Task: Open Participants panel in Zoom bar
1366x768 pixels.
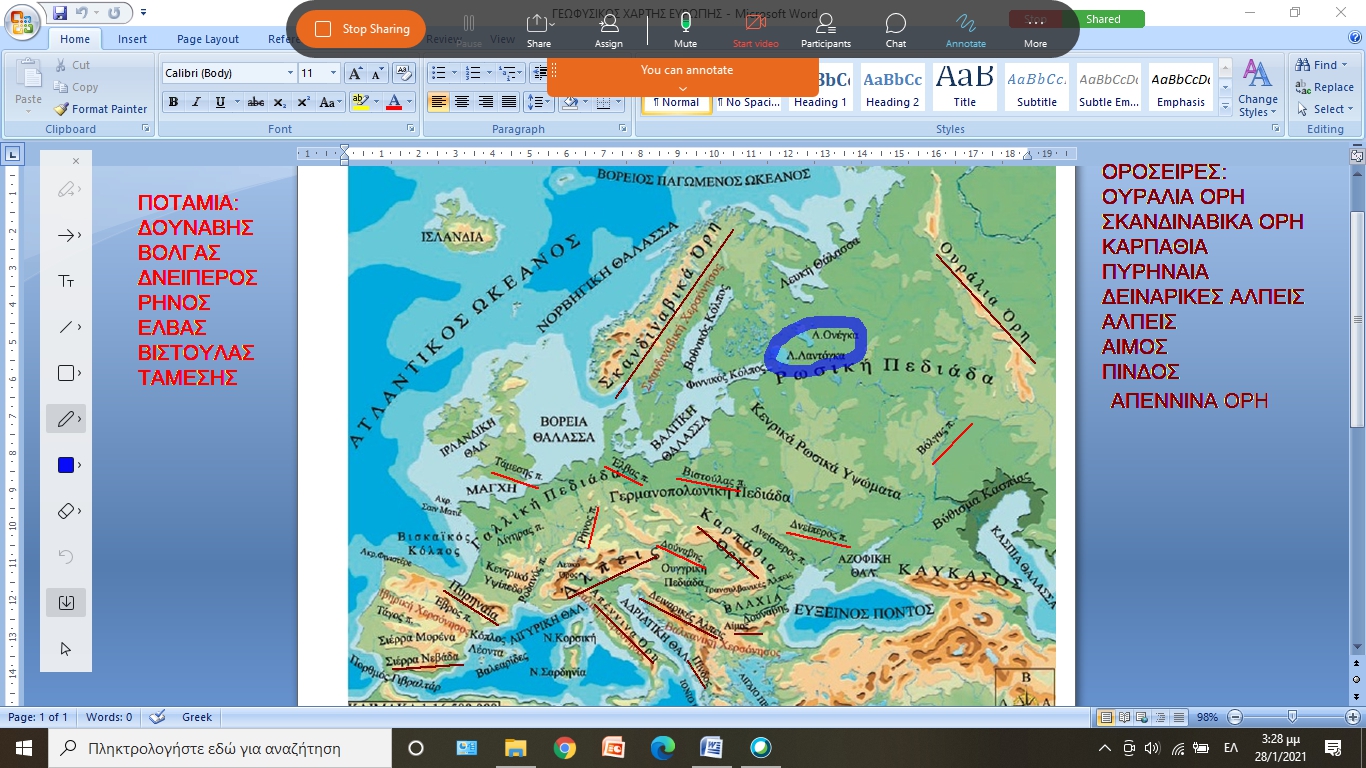Action: (826, 30)
